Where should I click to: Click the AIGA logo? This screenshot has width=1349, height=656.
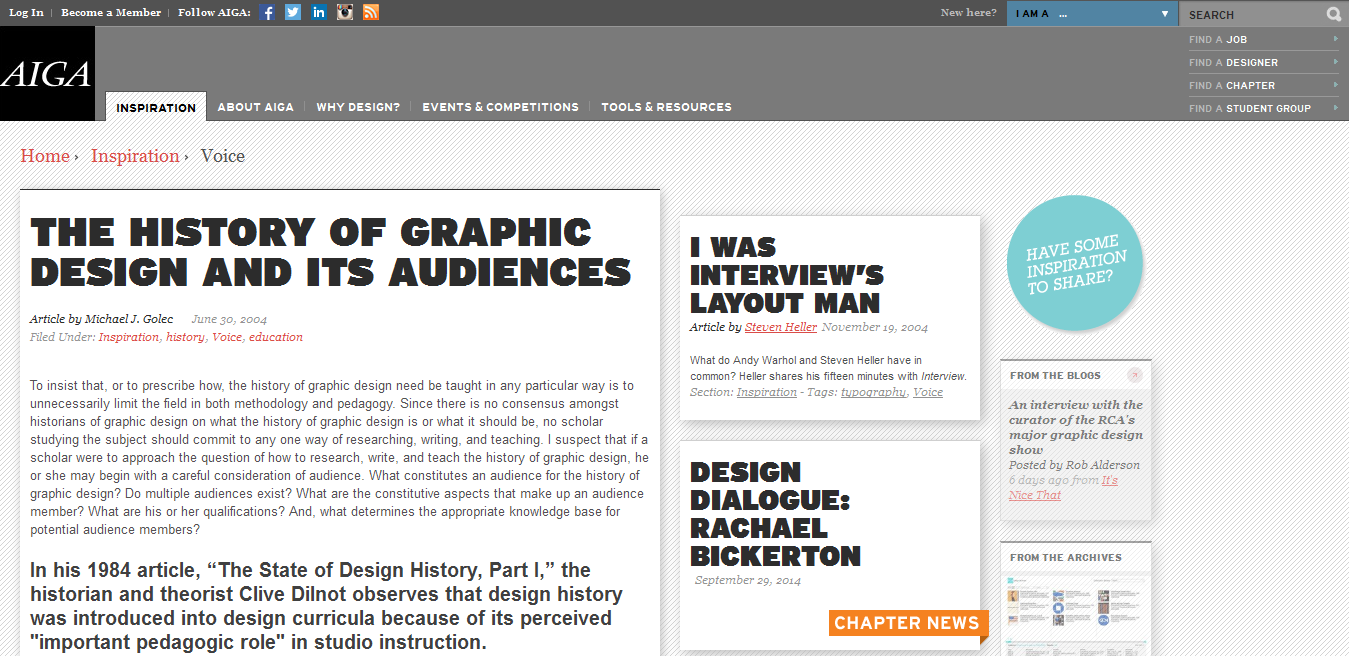tap(46, 70)
